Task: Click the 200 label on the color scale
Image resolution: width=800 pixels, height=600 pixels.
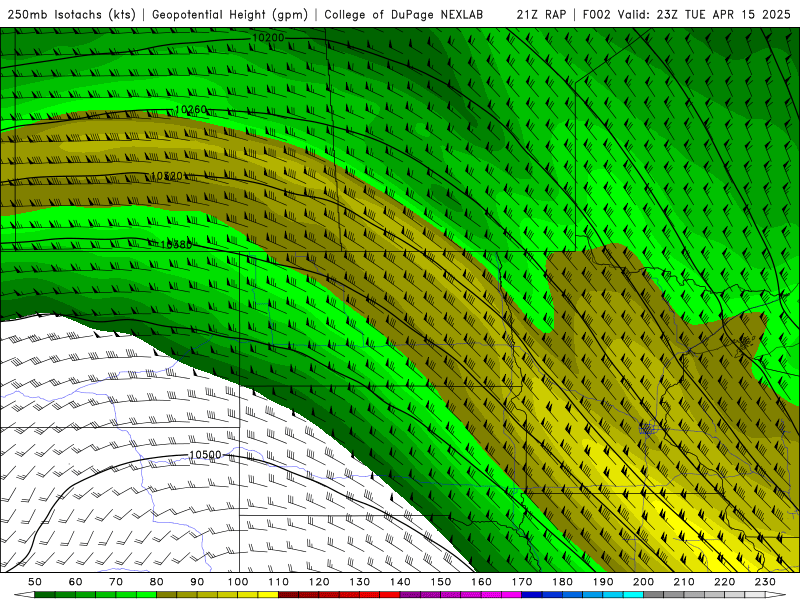Action: coord(643,582)
